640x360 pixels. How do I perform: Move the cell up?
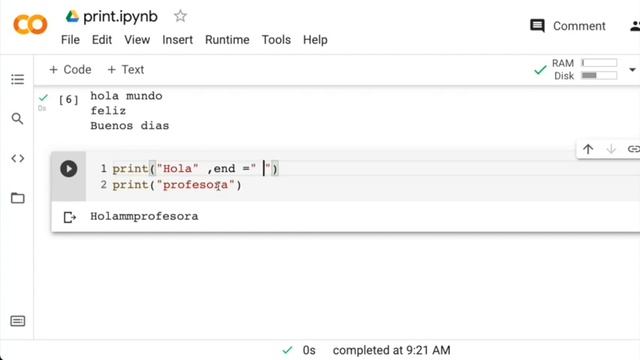pos(588,149)
